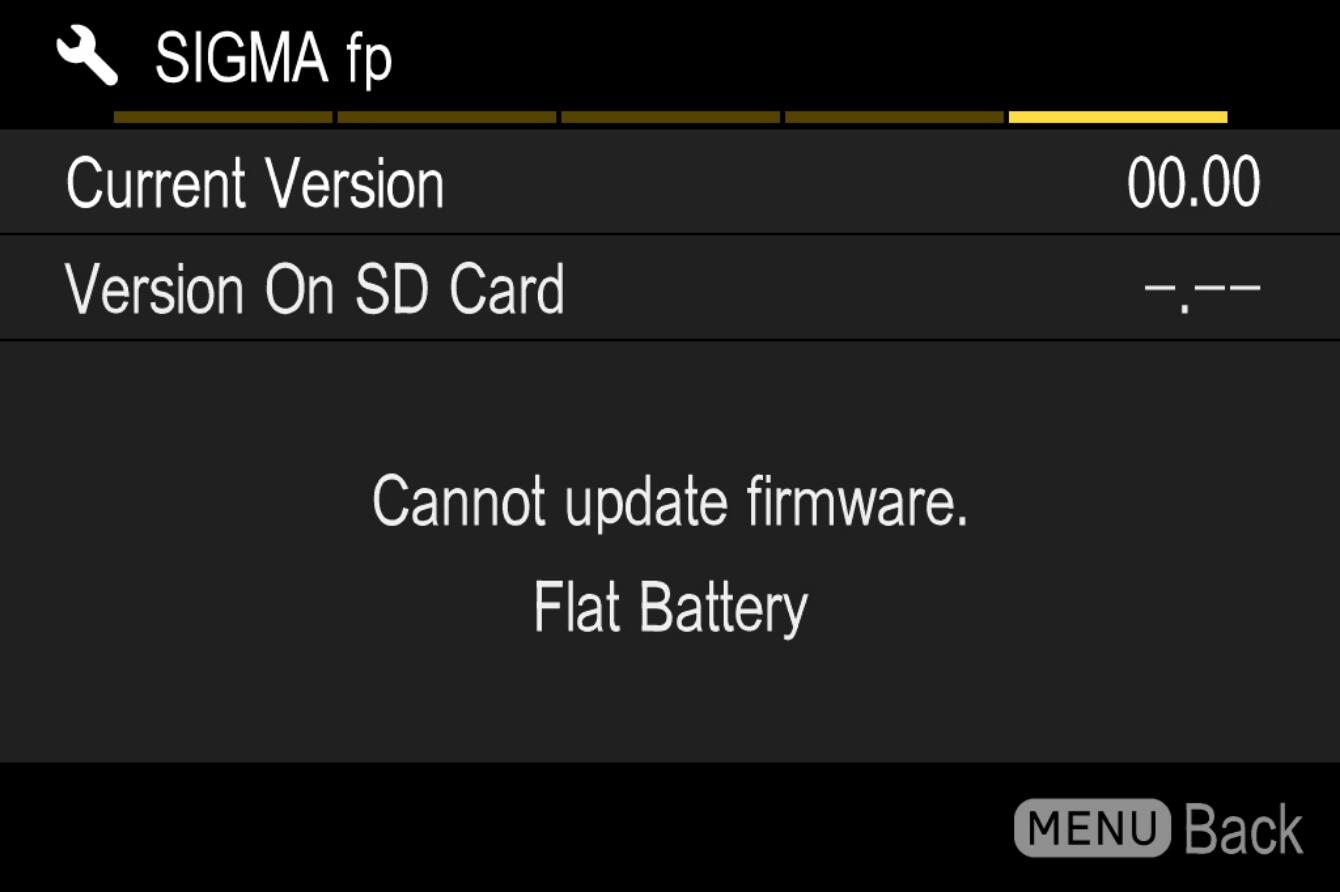Click the -.-- SD card version value

[x=1202, y=292]
